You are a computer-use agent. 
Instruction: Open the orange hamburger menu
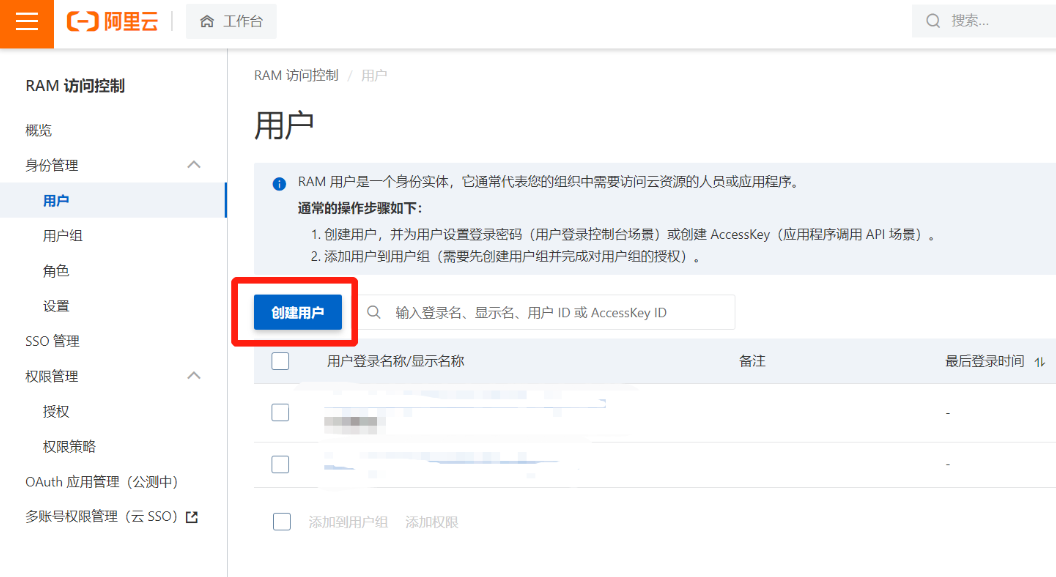click(x=27, y=22)
